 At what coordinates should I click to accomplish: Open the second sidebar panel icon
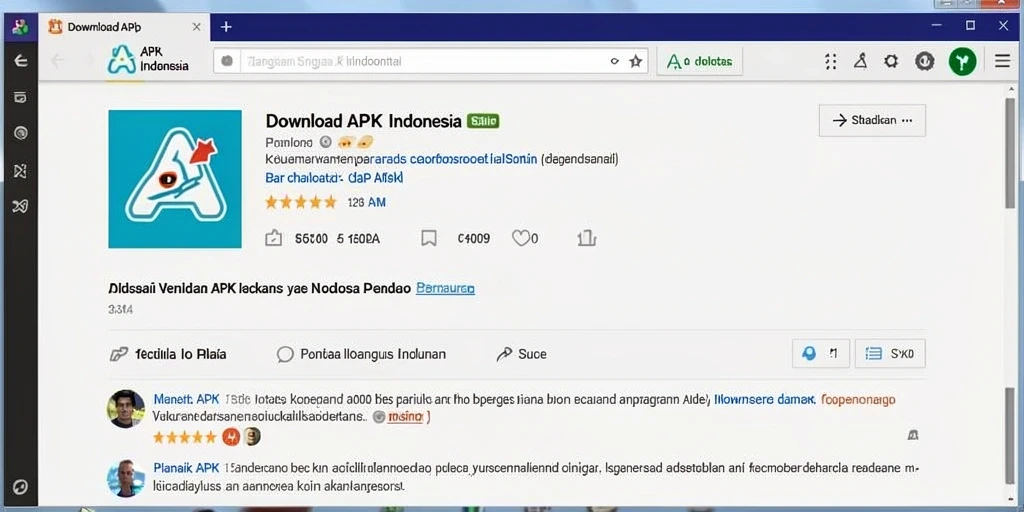[x=20, y=97]
